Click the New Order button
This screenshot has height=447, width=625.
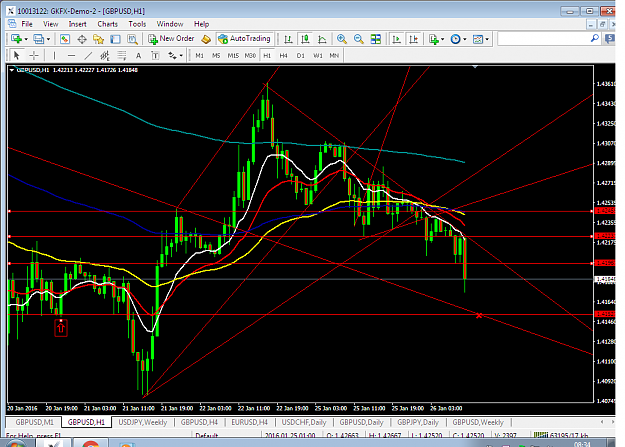[171, 39]
